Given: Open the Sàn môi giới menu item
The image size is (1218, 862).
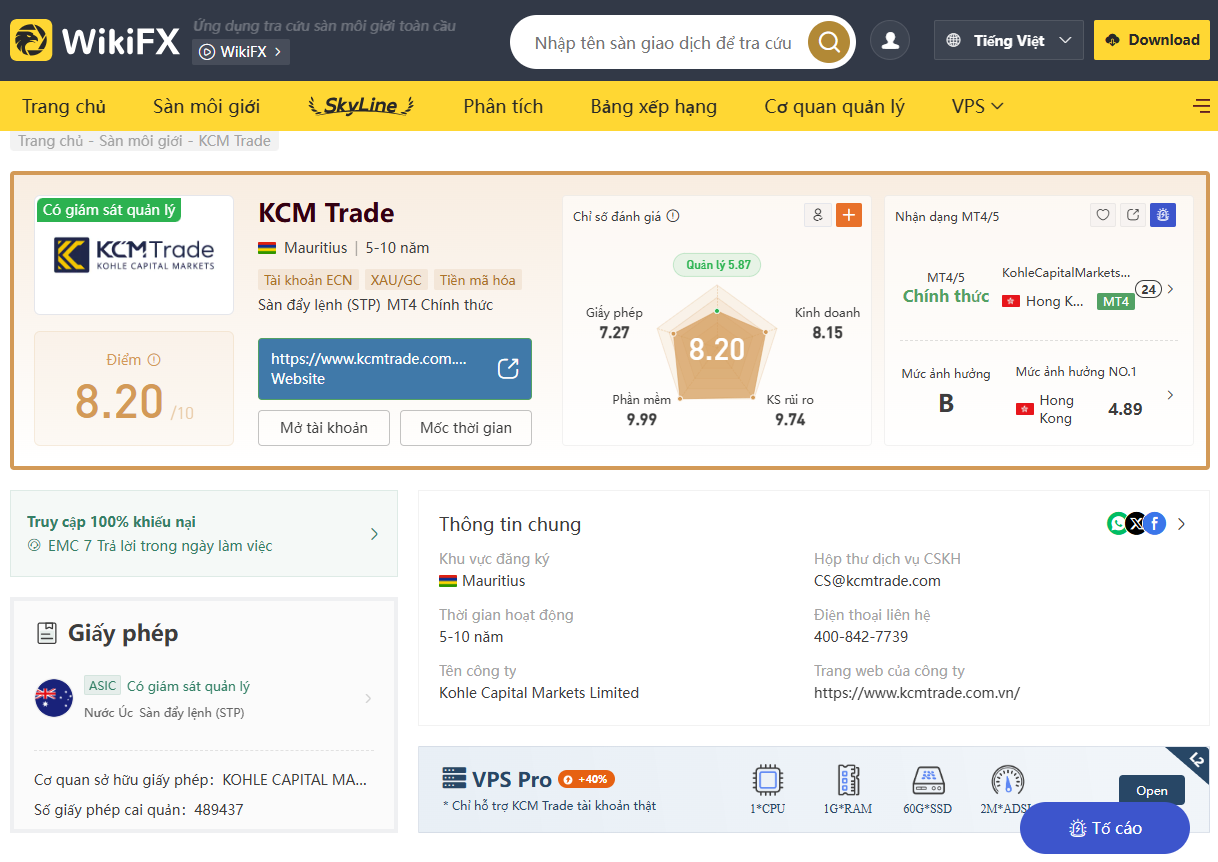Looking at the screenshot, I should tap(206, 106).
